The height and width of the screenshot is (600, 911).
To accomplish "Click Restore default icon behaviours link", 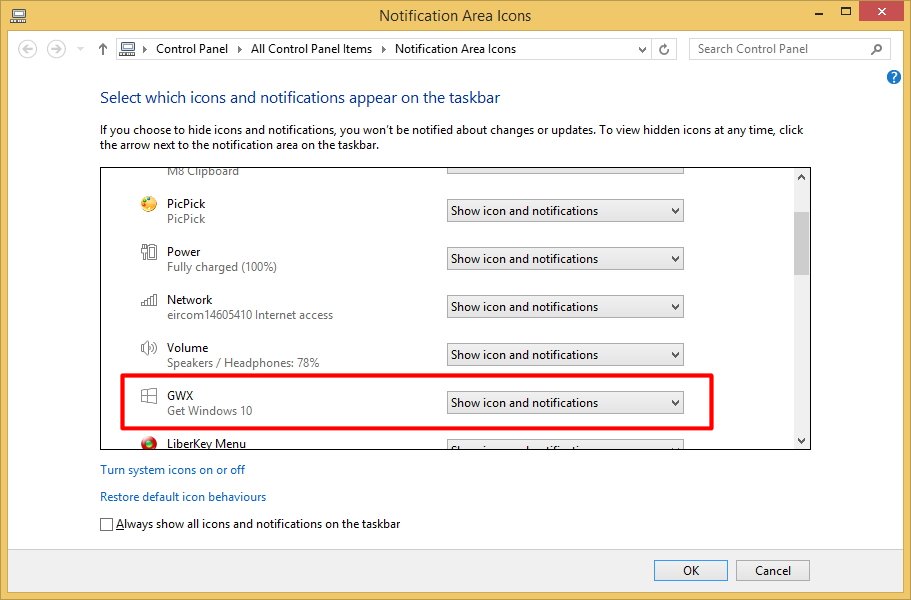I will (x=183, y=497).
